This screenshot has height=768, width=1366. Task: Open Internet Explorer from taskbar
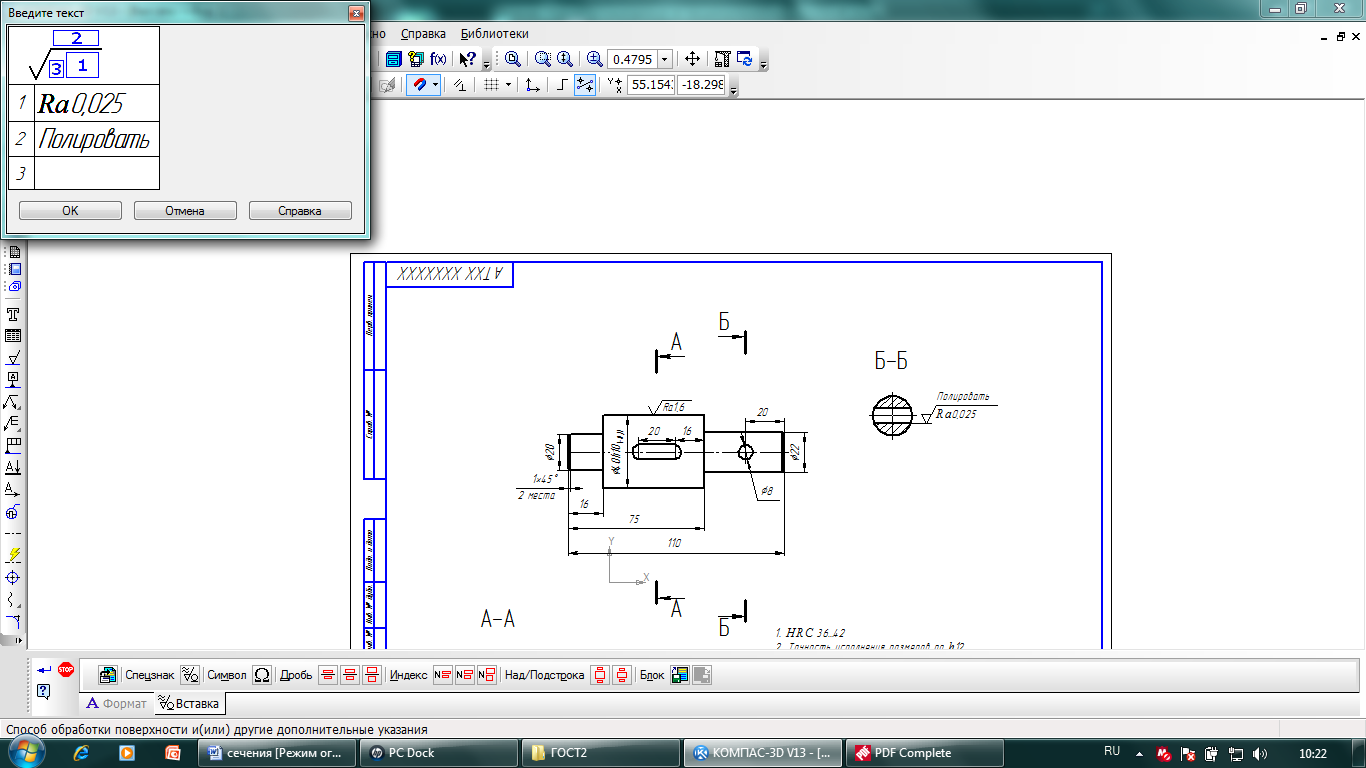point(82,753)
